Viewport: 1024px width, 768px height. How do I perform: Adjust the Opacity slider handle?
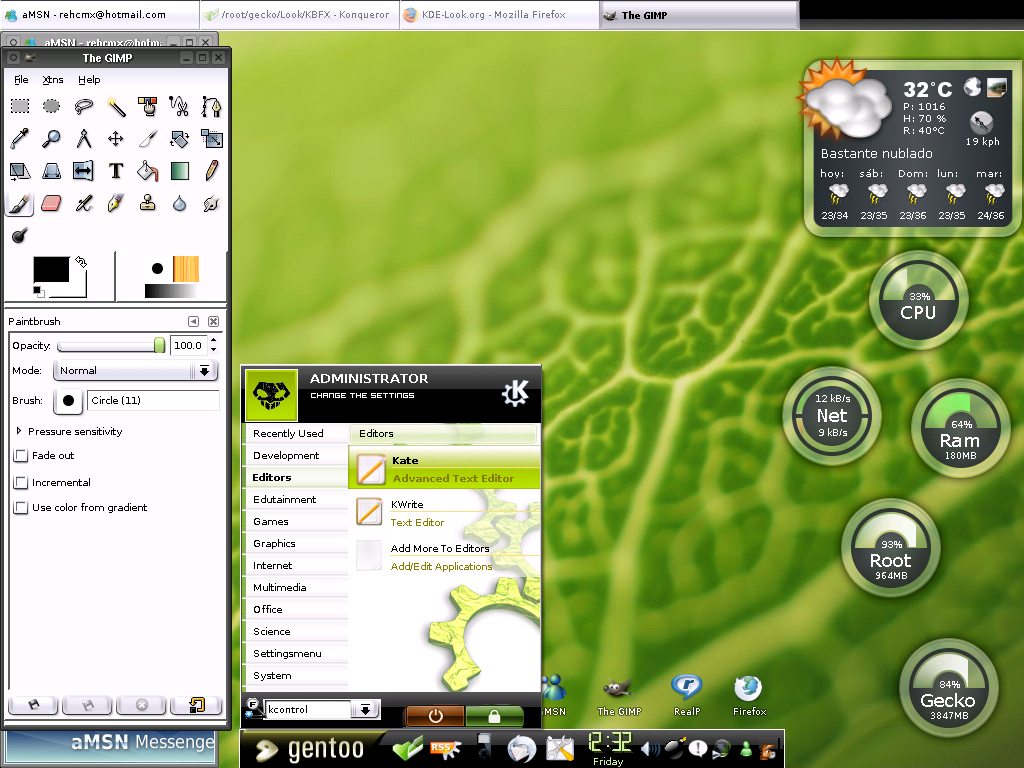click(x=159, y=345)
